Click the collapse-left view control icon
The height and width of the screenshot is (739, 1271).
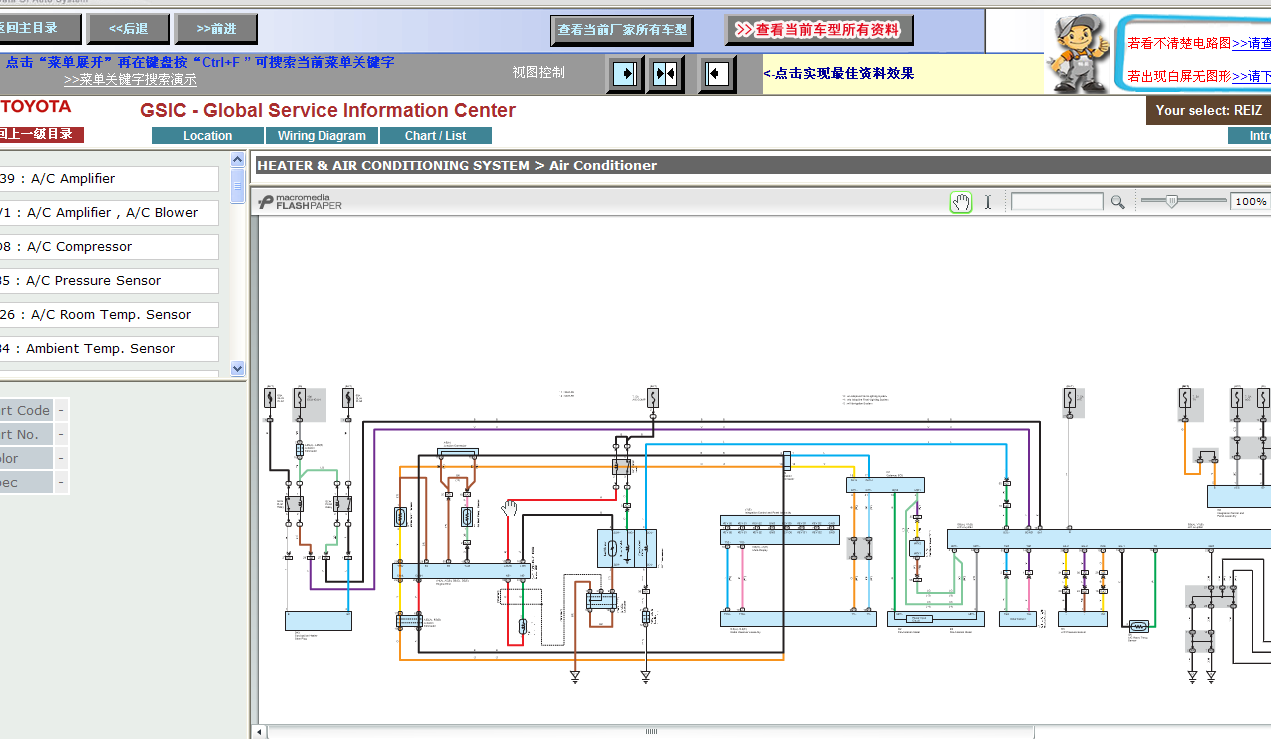point(716,74)
